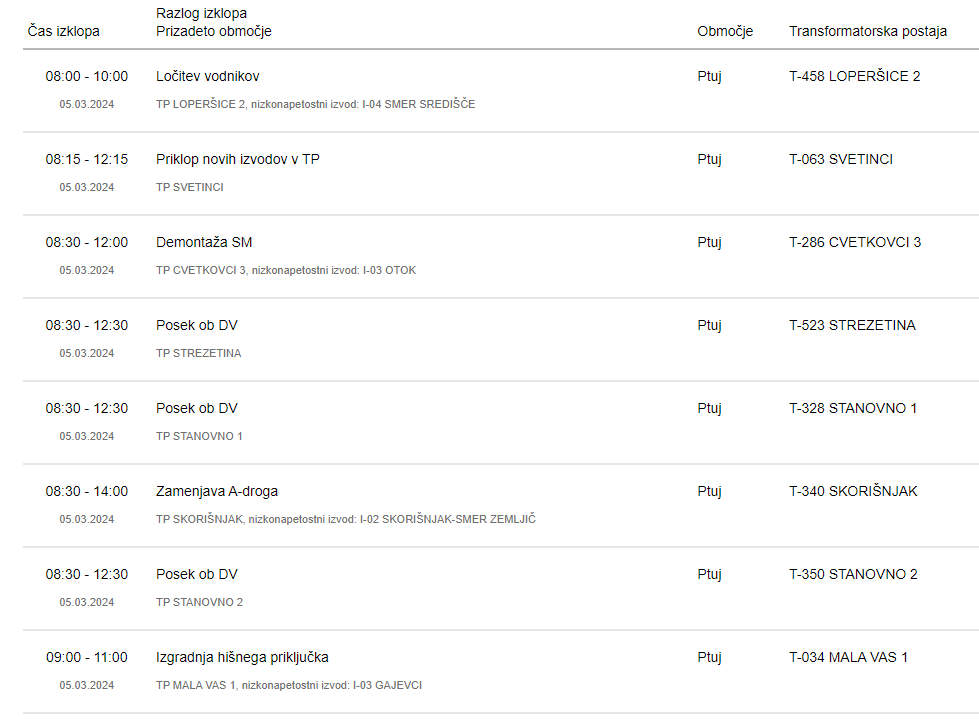Select the Čas izklopa column header
This screenshot has height=719, width=979.
click(63, 31)
